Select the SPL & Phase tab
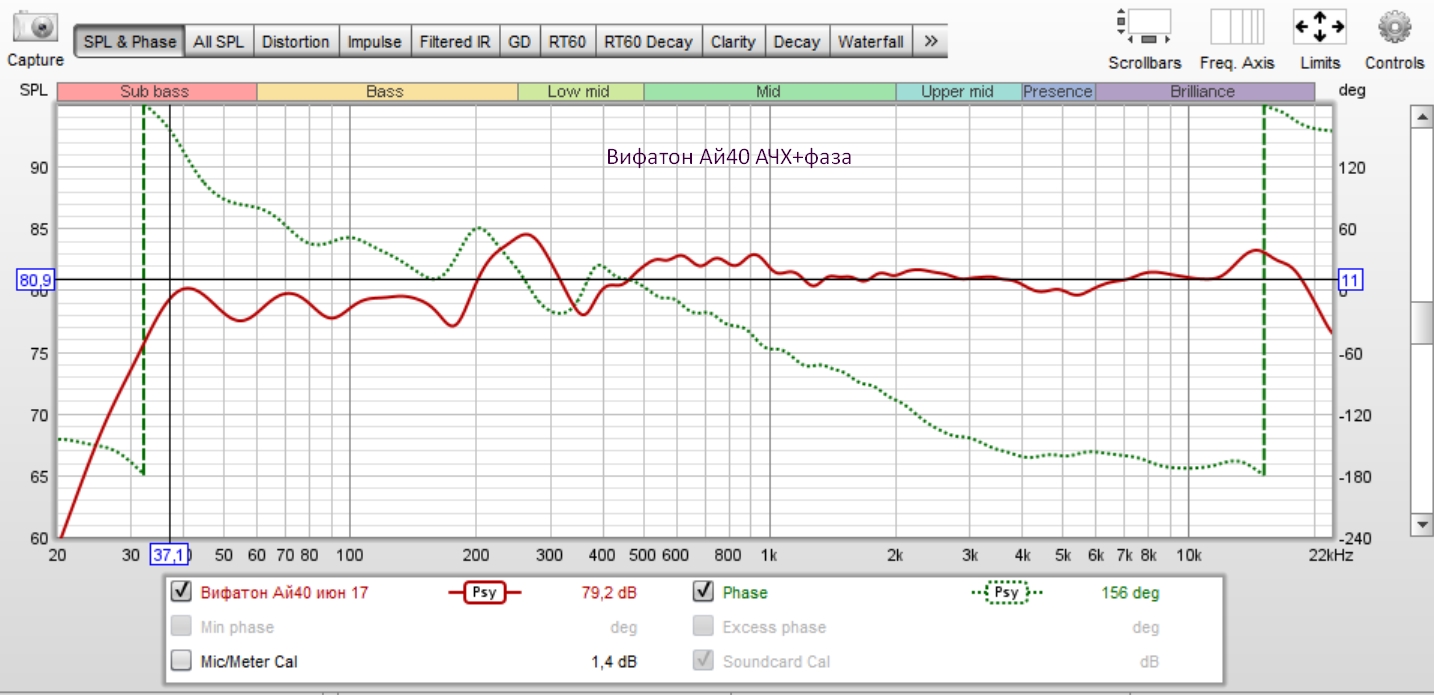This screenshot has height=695, width=1434. (130, 41)
